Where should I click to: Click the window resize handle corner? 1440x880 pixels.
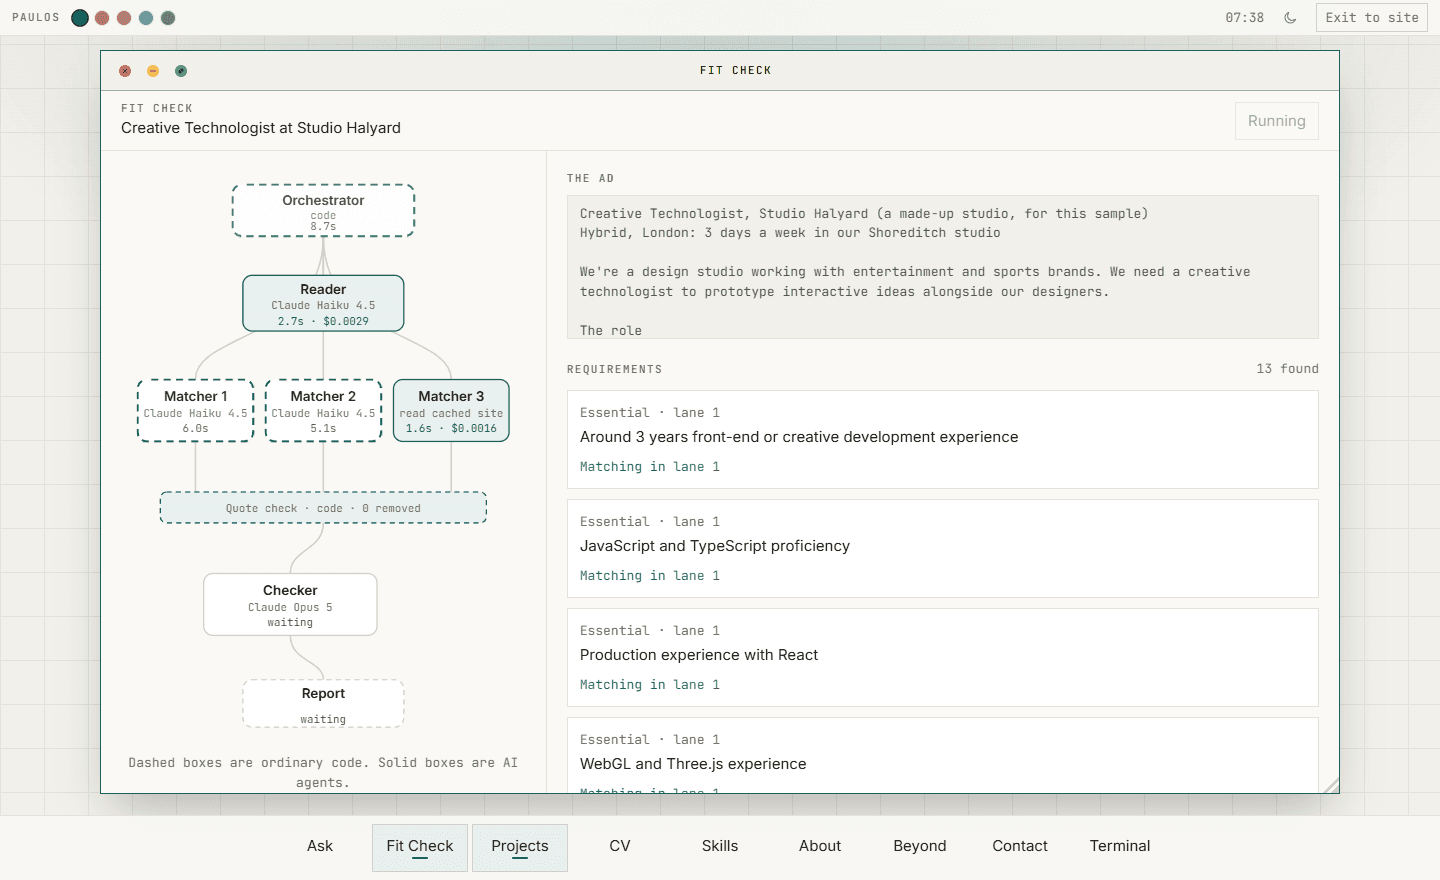pos(1331,786)
